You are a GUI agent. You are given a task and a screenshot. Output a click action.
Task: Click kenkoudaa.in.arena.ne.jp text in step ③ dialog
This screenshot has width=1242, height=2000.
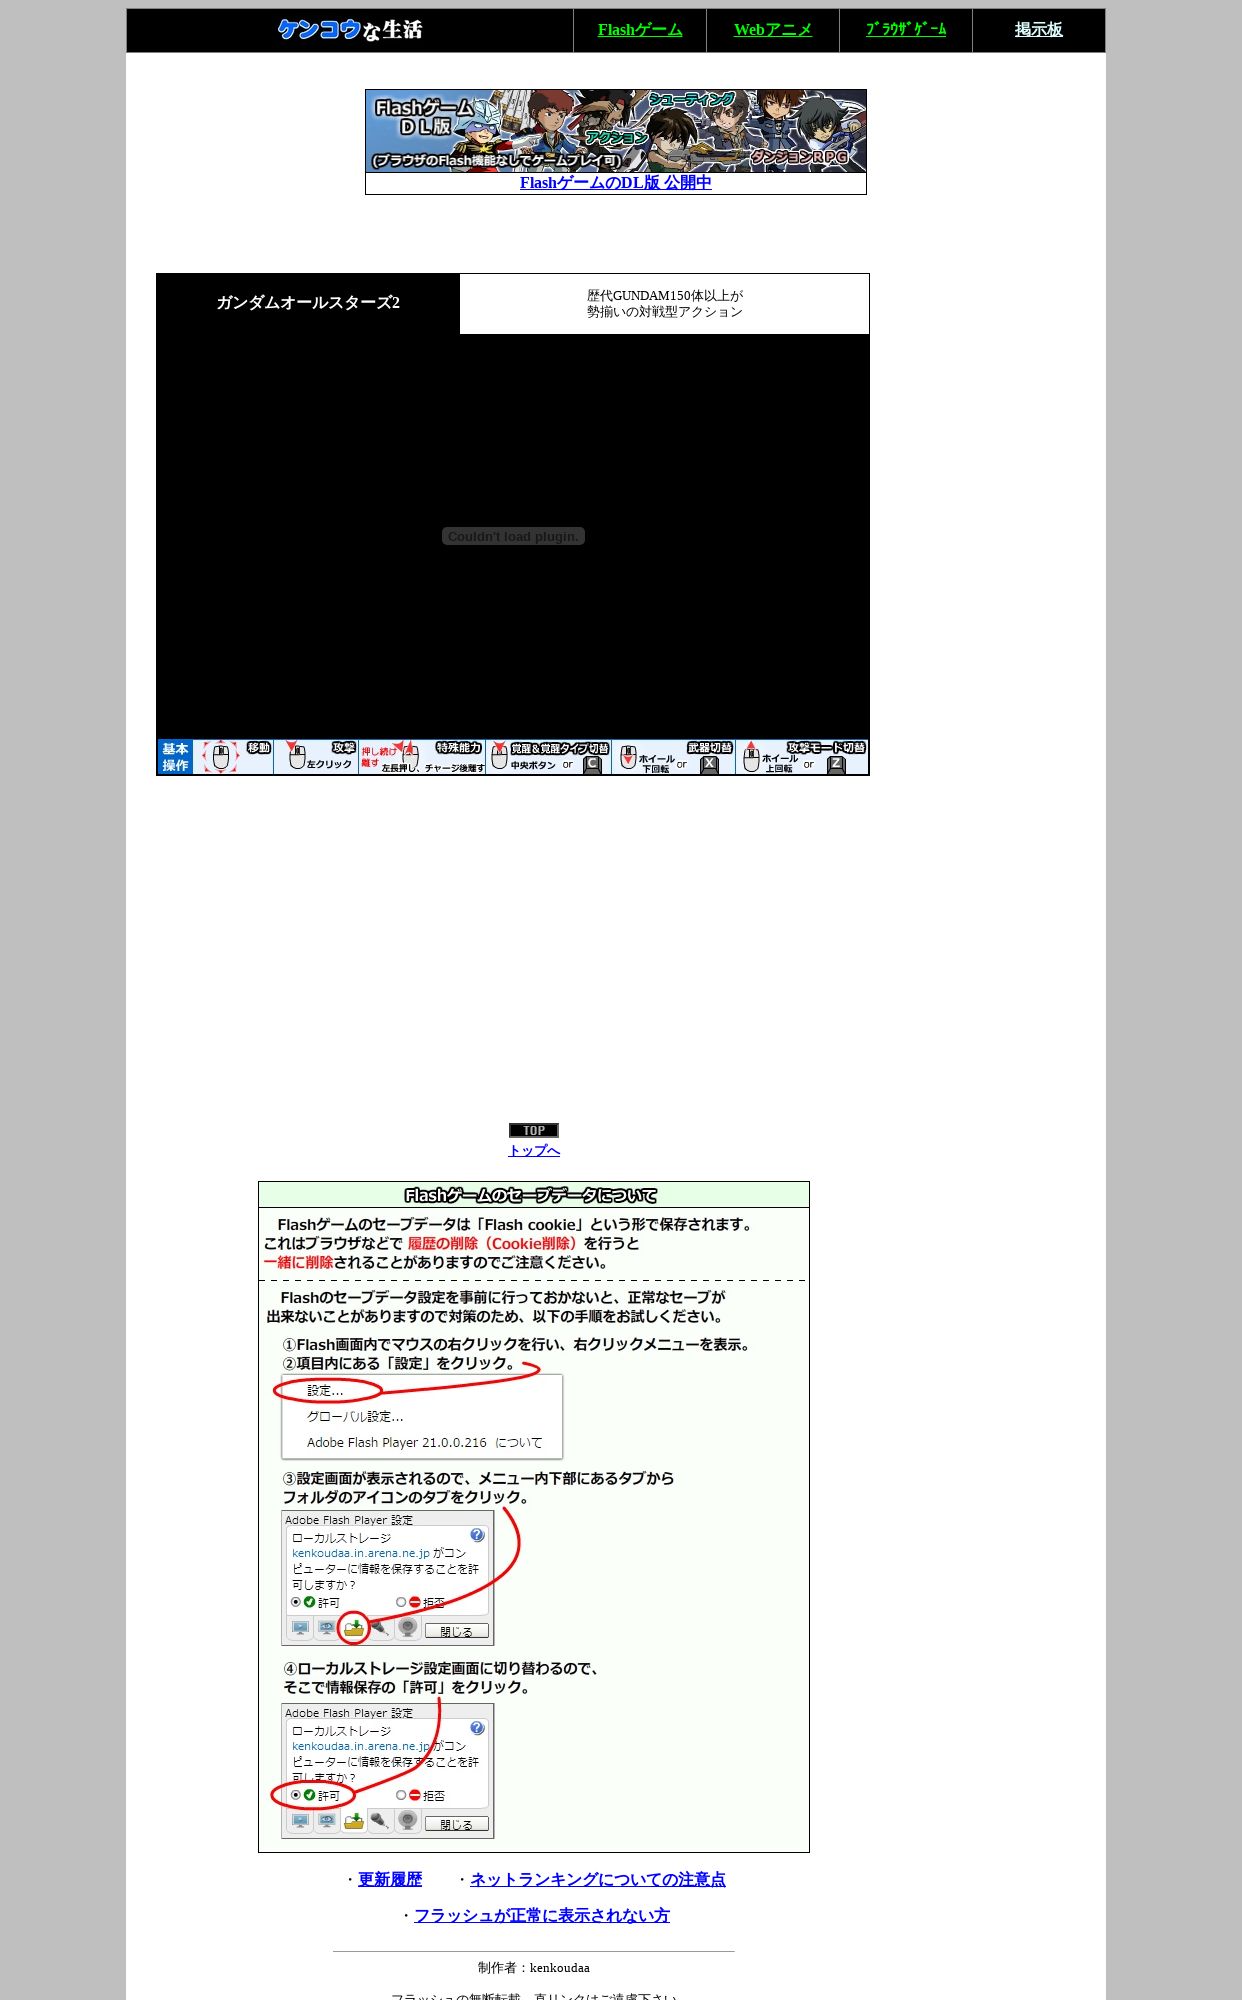click(361, 1554)
